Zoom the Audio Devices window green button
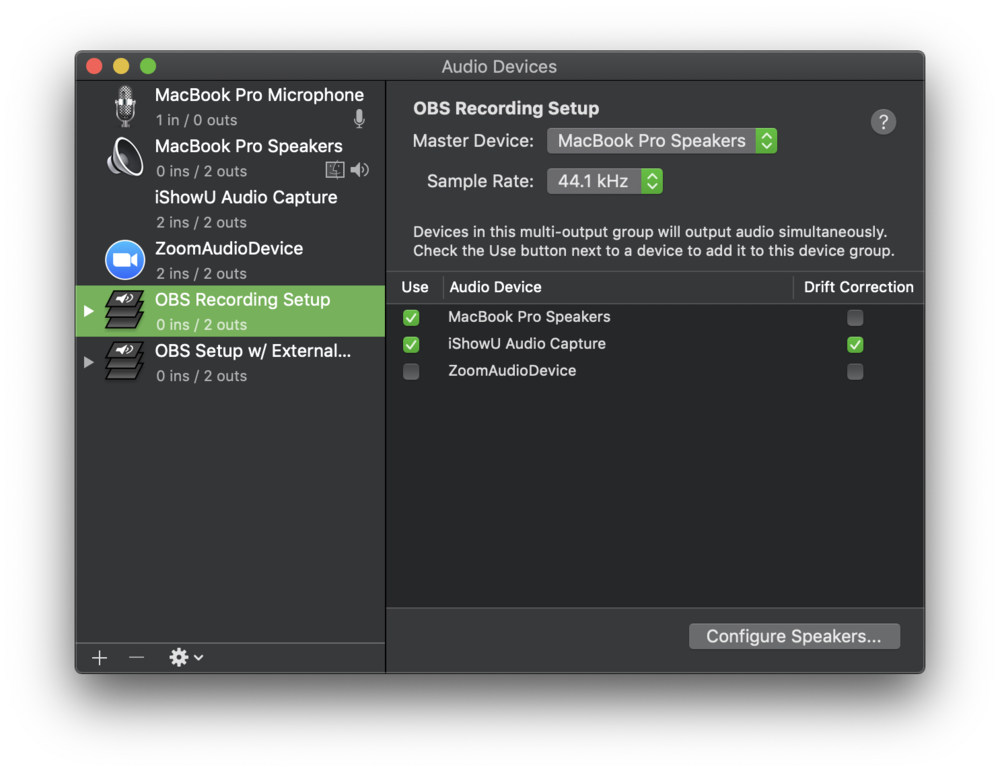Viewport: 1000px width, 773px height. 148,66
